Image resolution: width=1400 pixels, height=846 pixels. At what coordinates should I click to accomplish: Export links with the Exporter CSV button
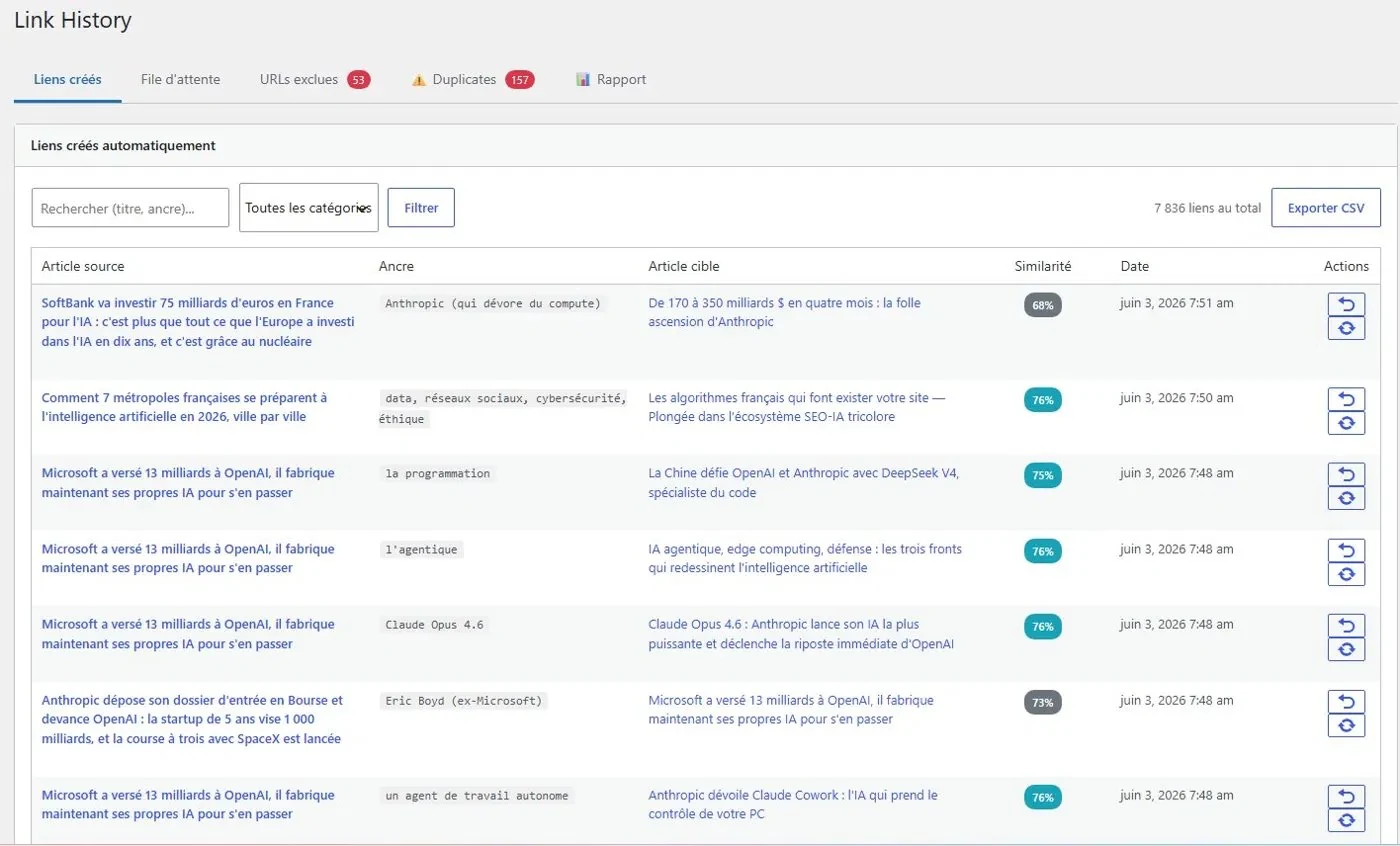click(x=1326, y=208)
